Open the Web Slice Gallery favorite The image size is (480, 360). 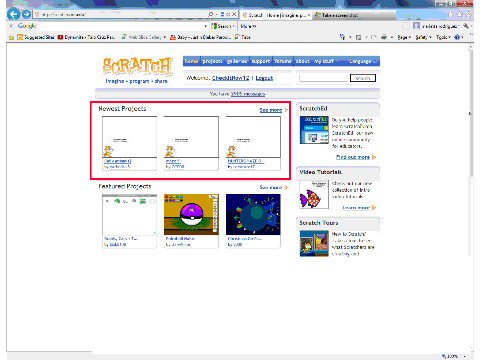click(x=144, y=37)
